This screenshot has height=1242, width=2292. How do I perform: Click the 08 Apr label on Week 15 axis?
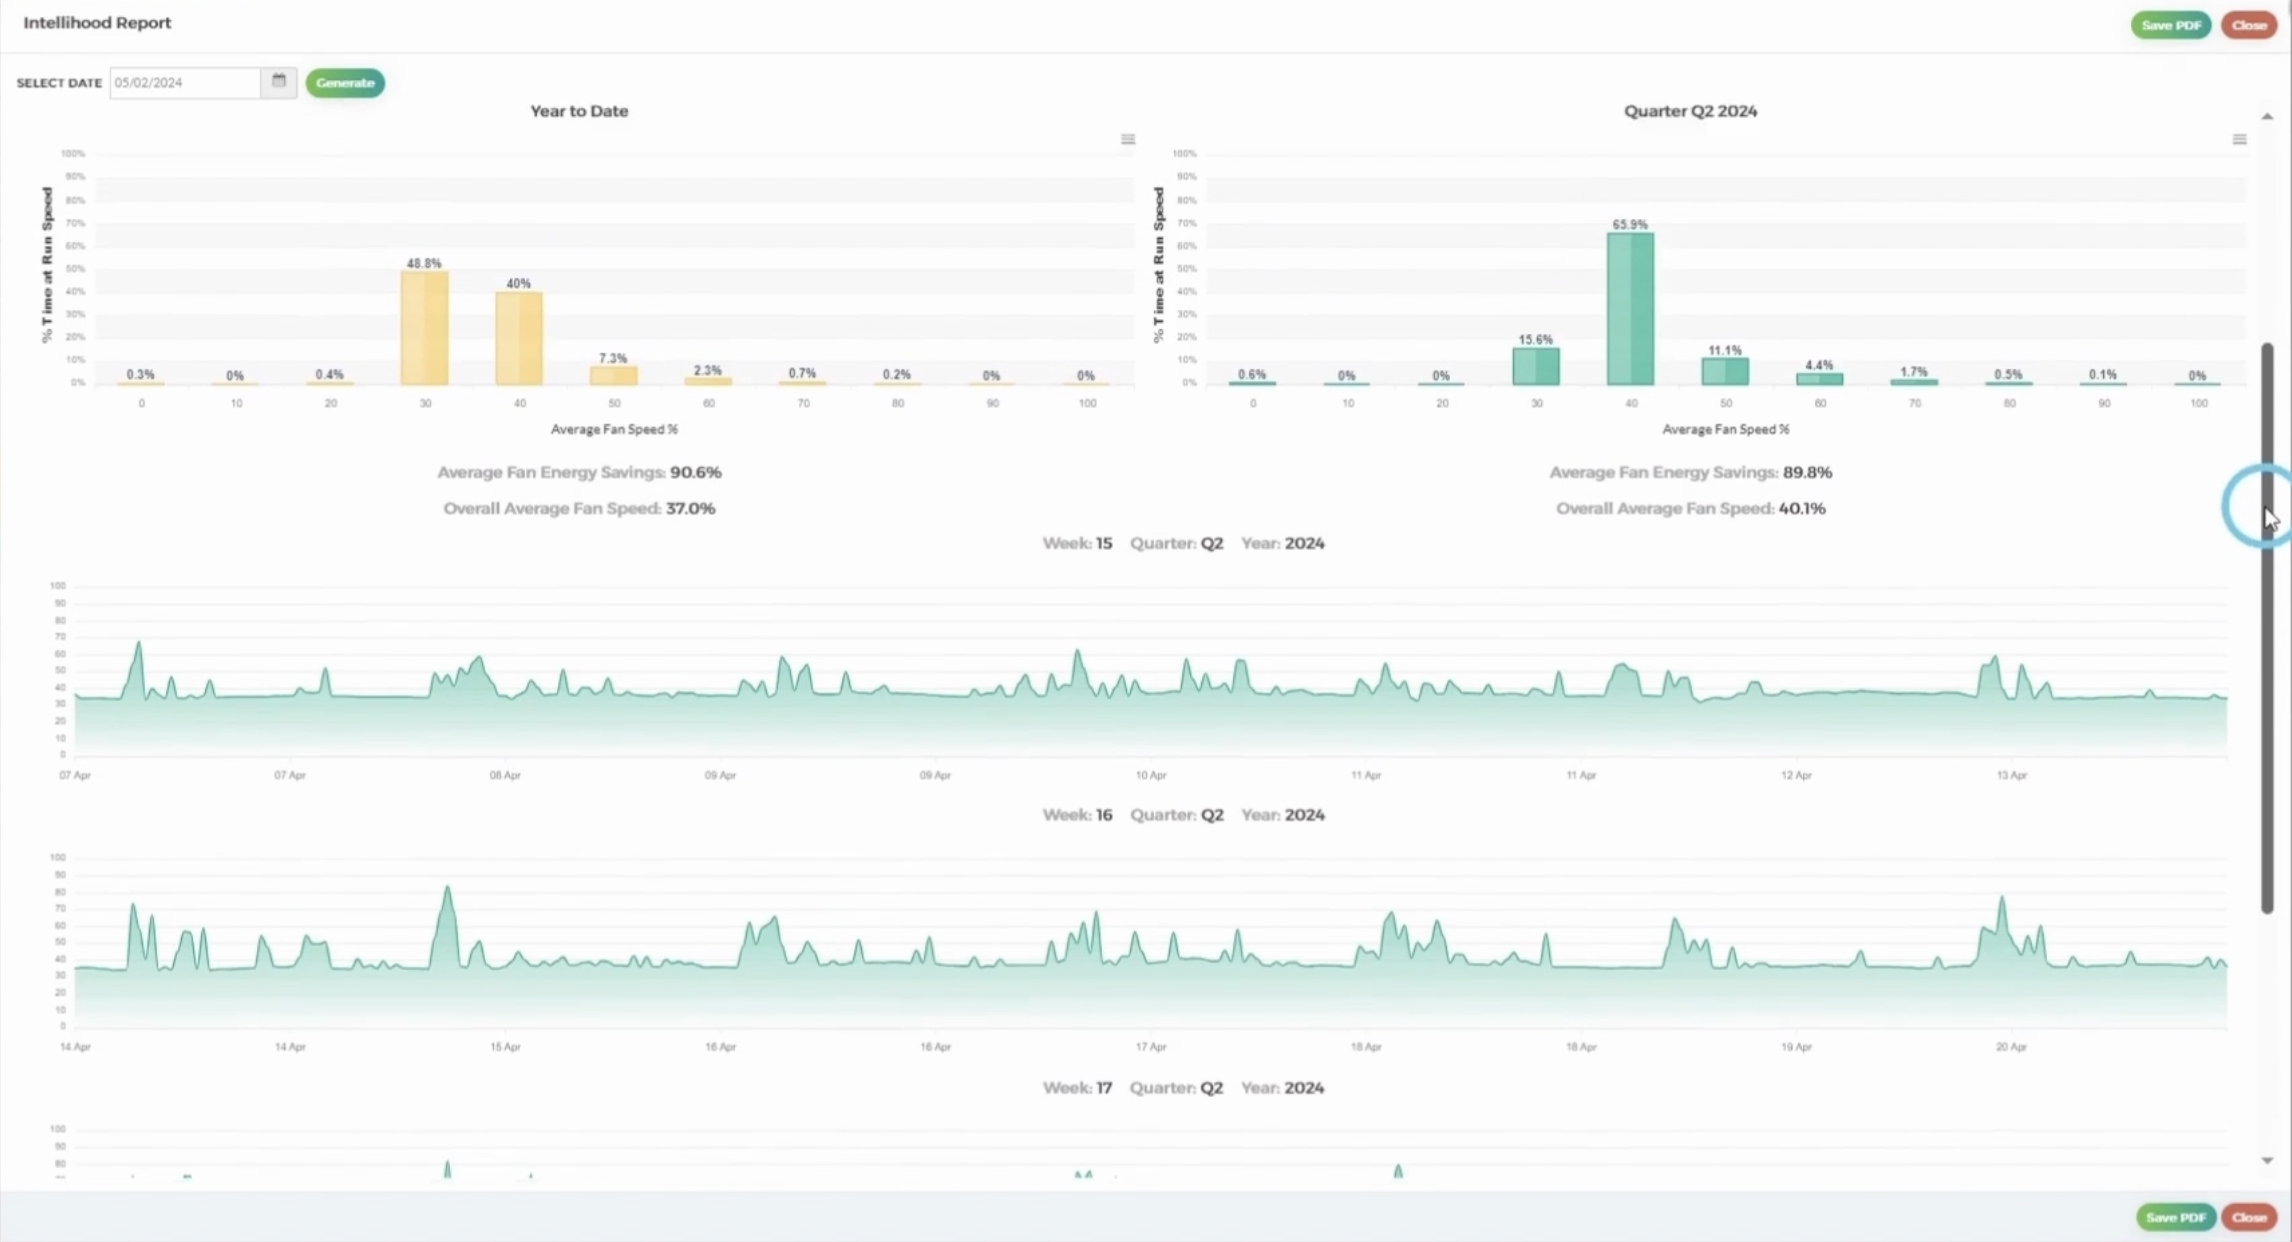point(505,775)
